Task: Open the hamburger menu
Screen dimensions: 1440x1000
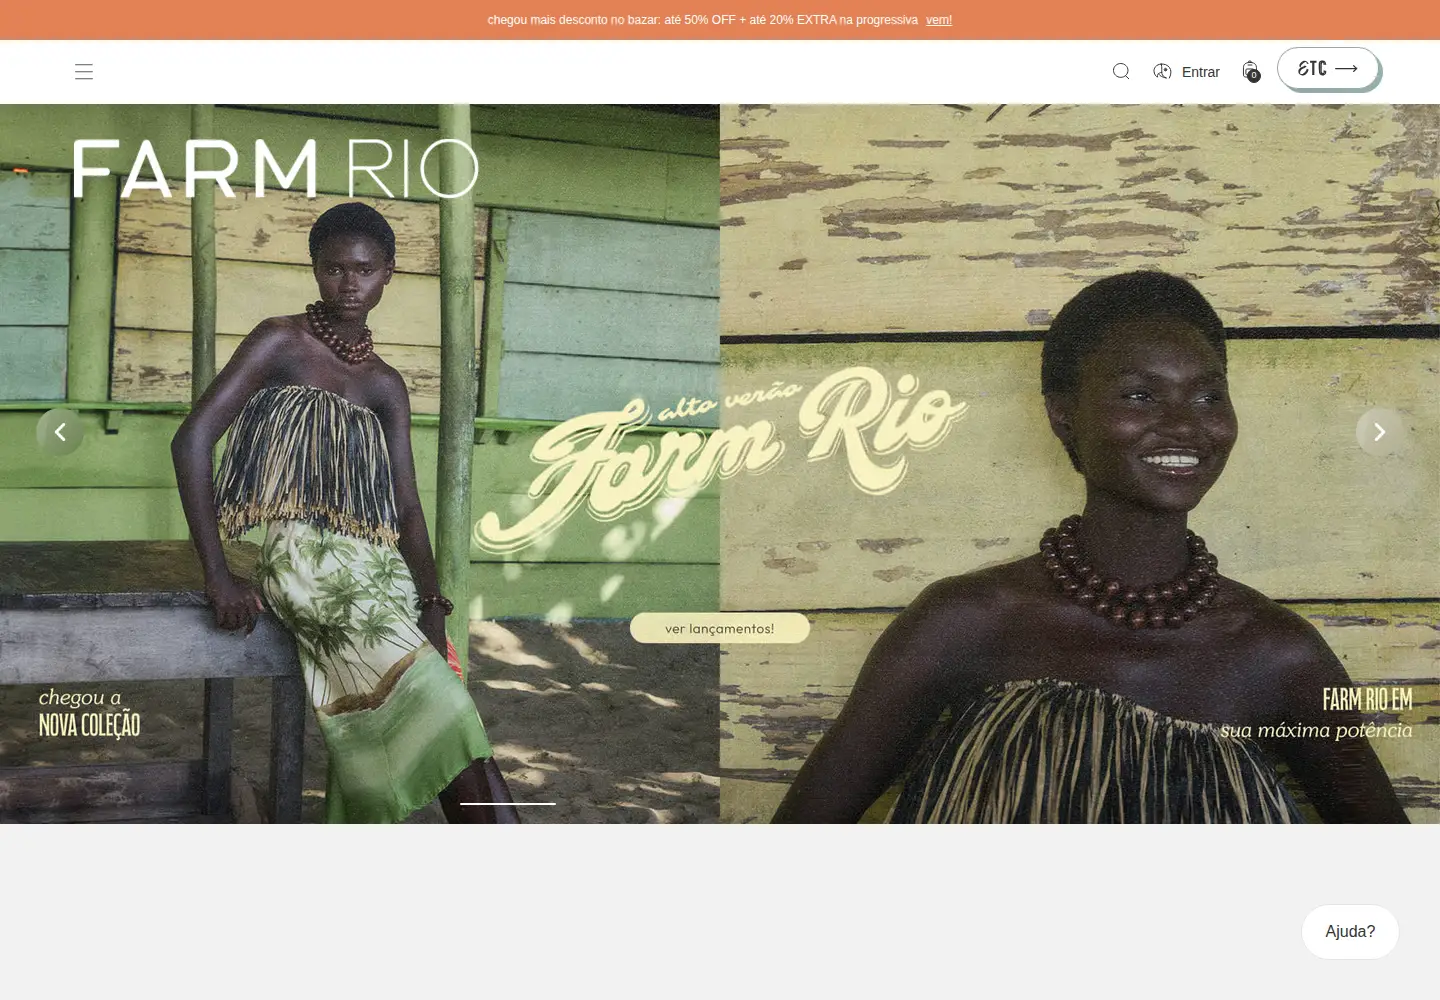Action: [x=84, y=71]
